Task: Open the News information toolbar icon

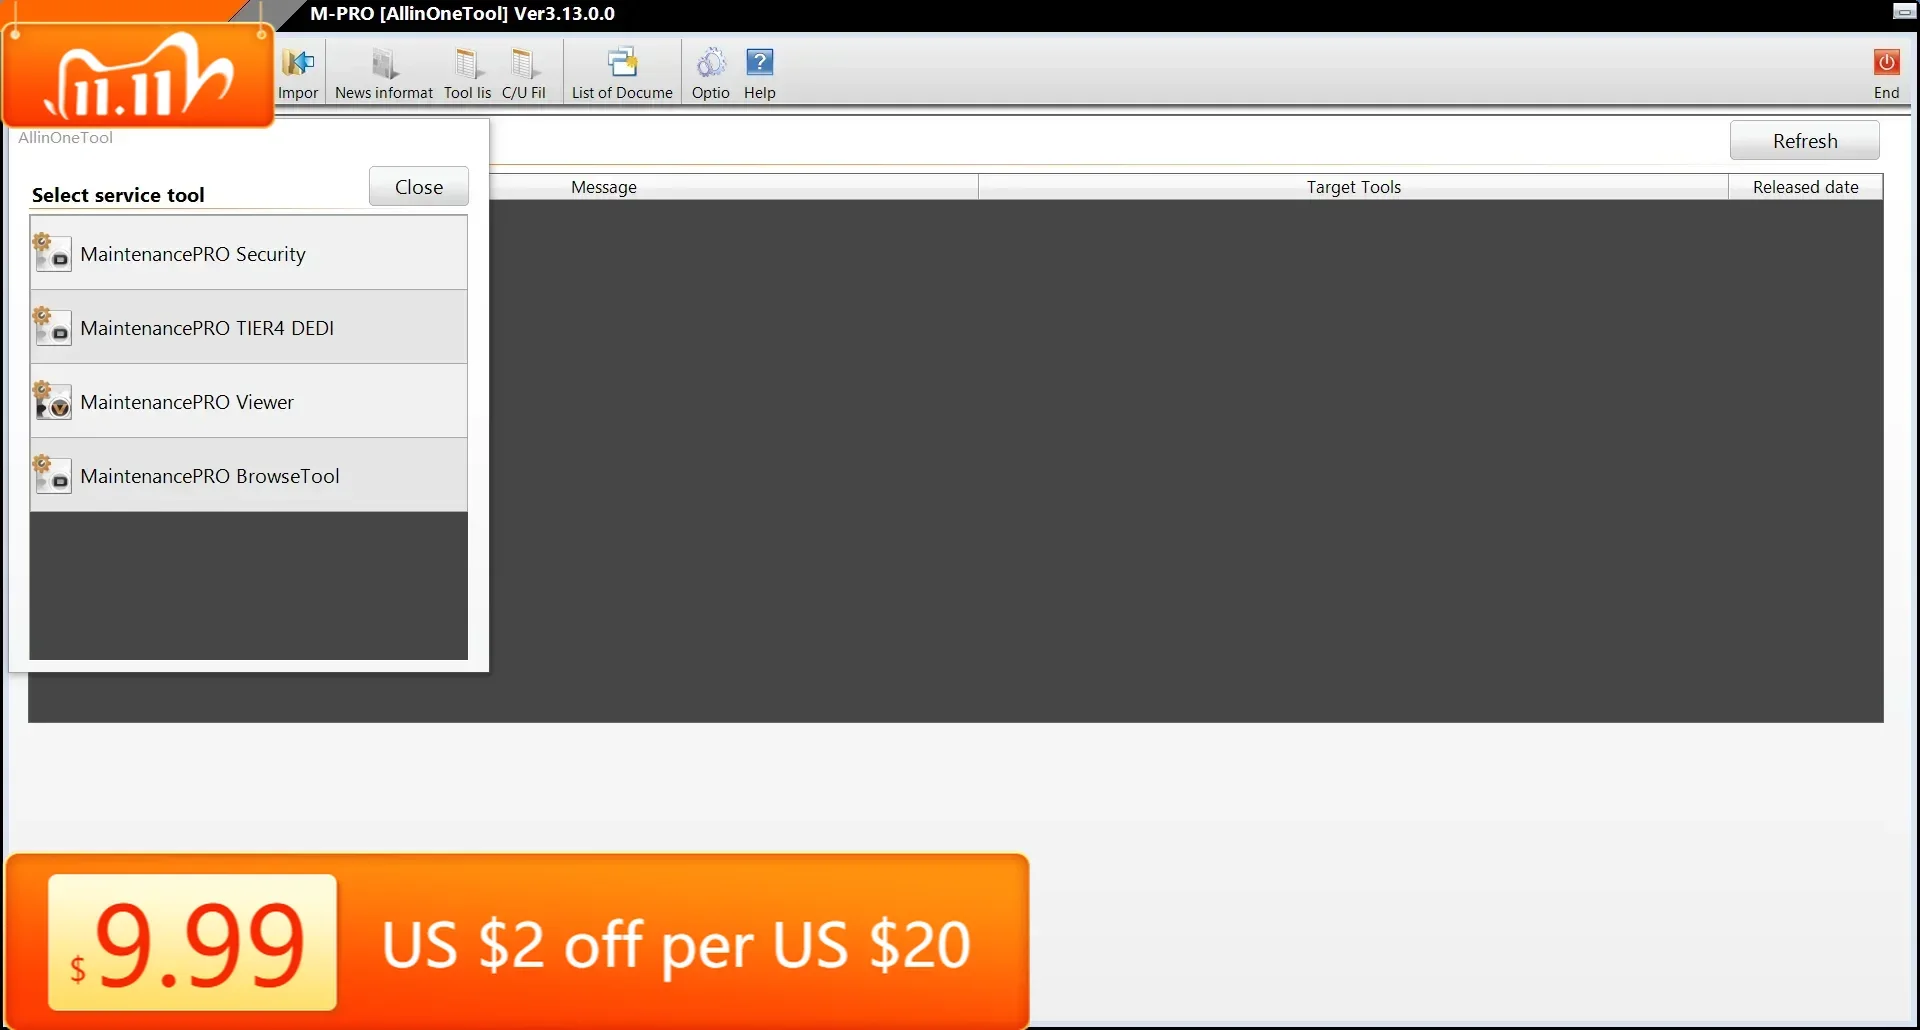Action: [384, 63]
